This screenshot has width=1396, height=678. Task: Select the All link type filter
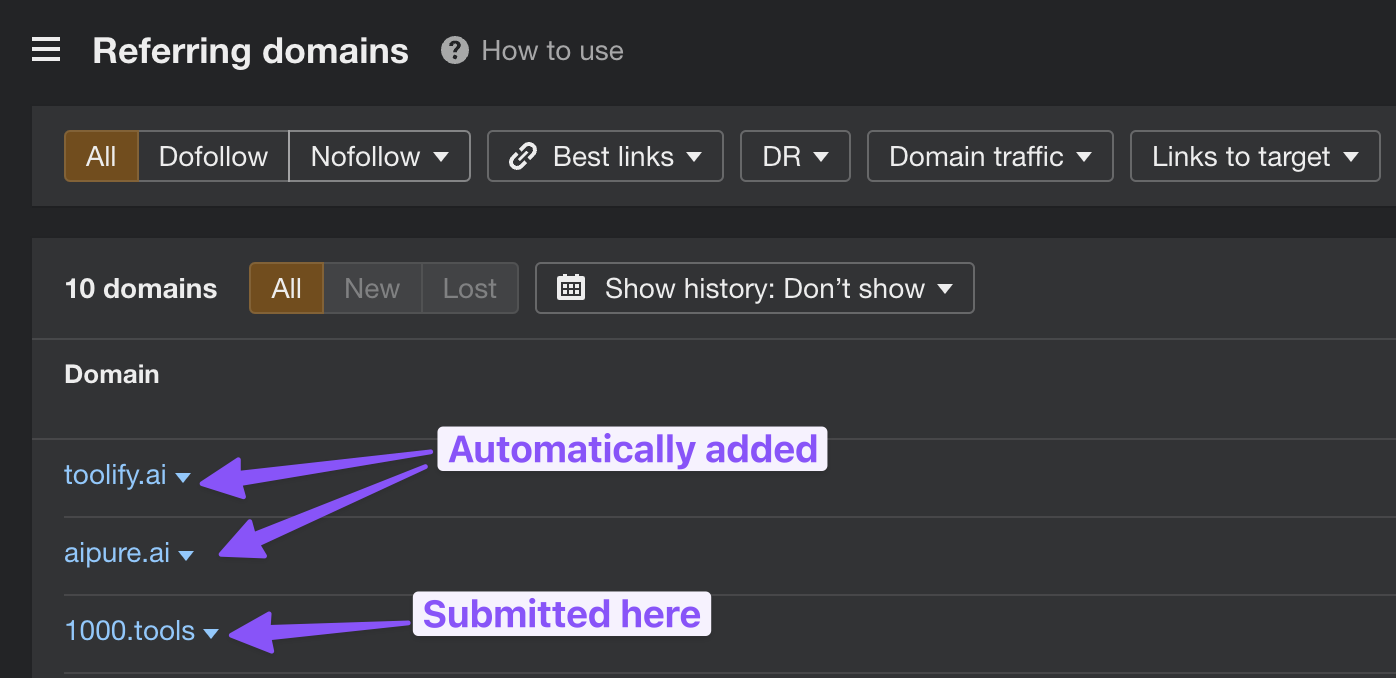point(101,156)
